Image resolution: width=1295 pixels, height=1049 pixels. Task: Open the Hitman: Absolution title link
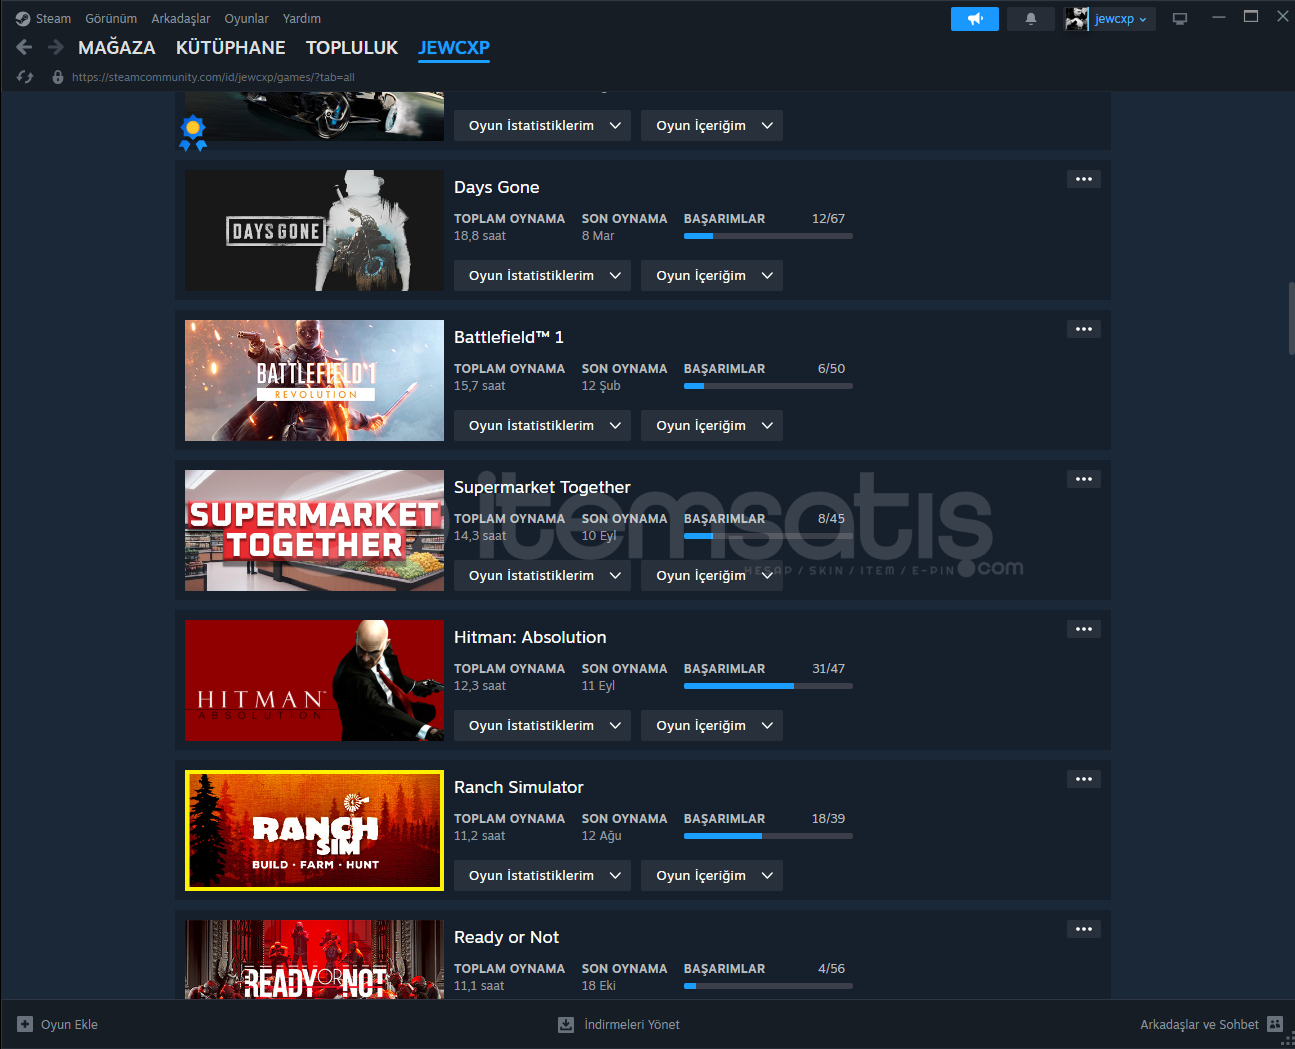[x=530, y=637]
